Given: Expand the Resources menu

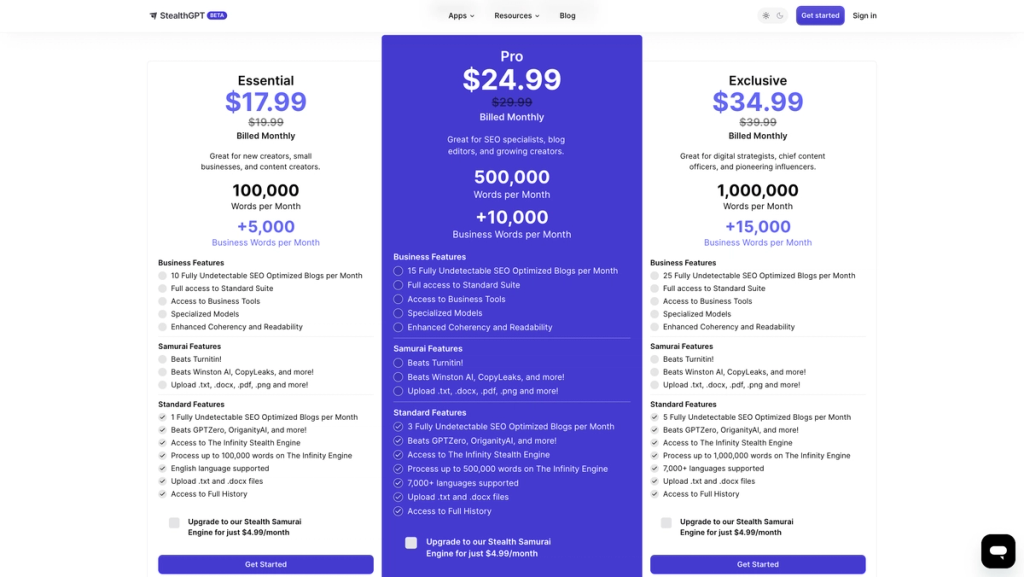Looking at the screenshot, I should (x=516, y=15).
